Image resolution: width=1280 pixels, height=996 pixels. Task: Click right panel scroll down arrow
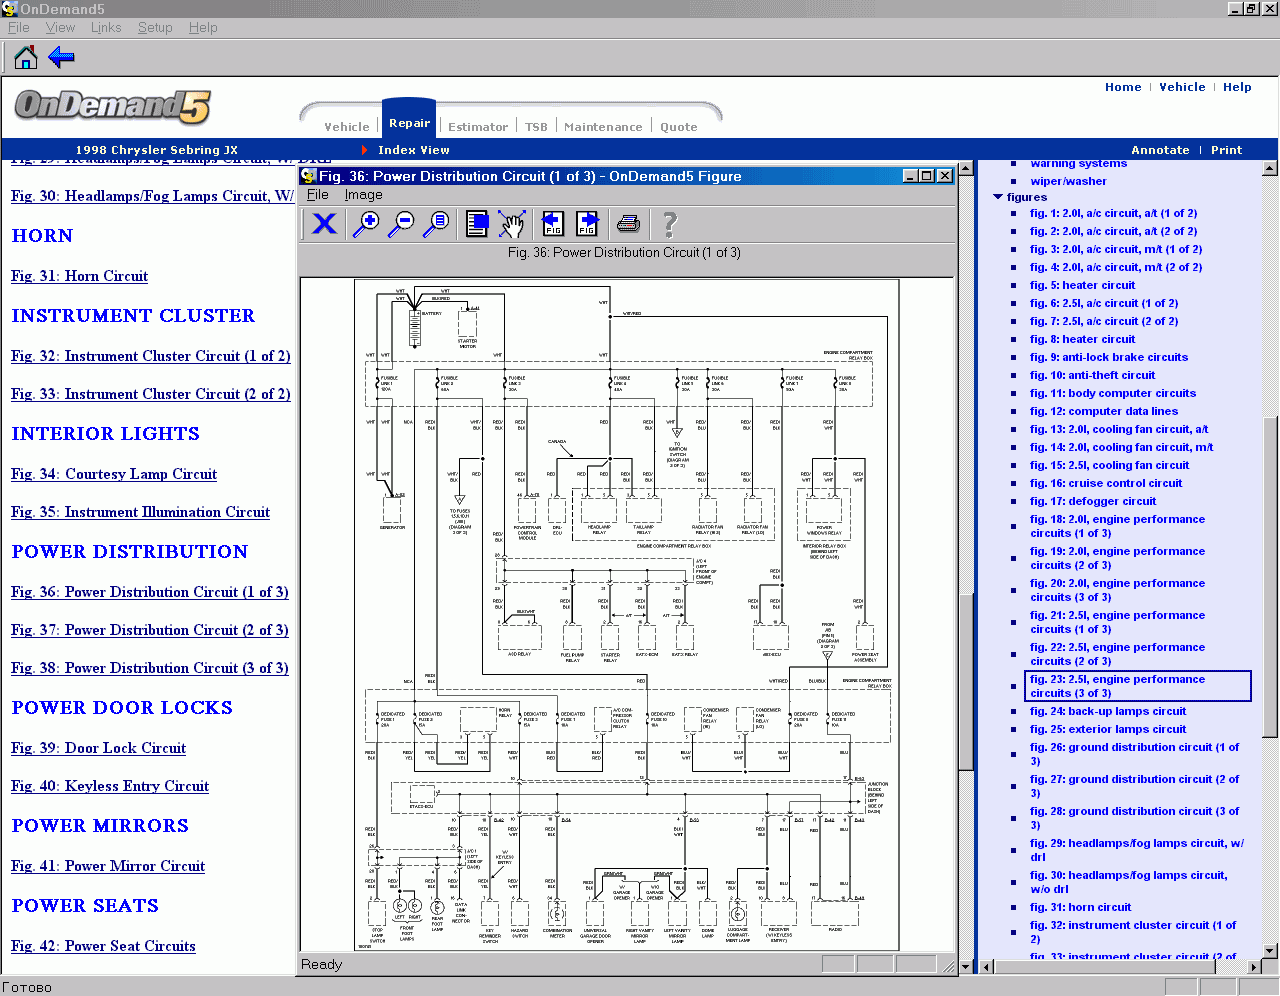(1270, 951)
